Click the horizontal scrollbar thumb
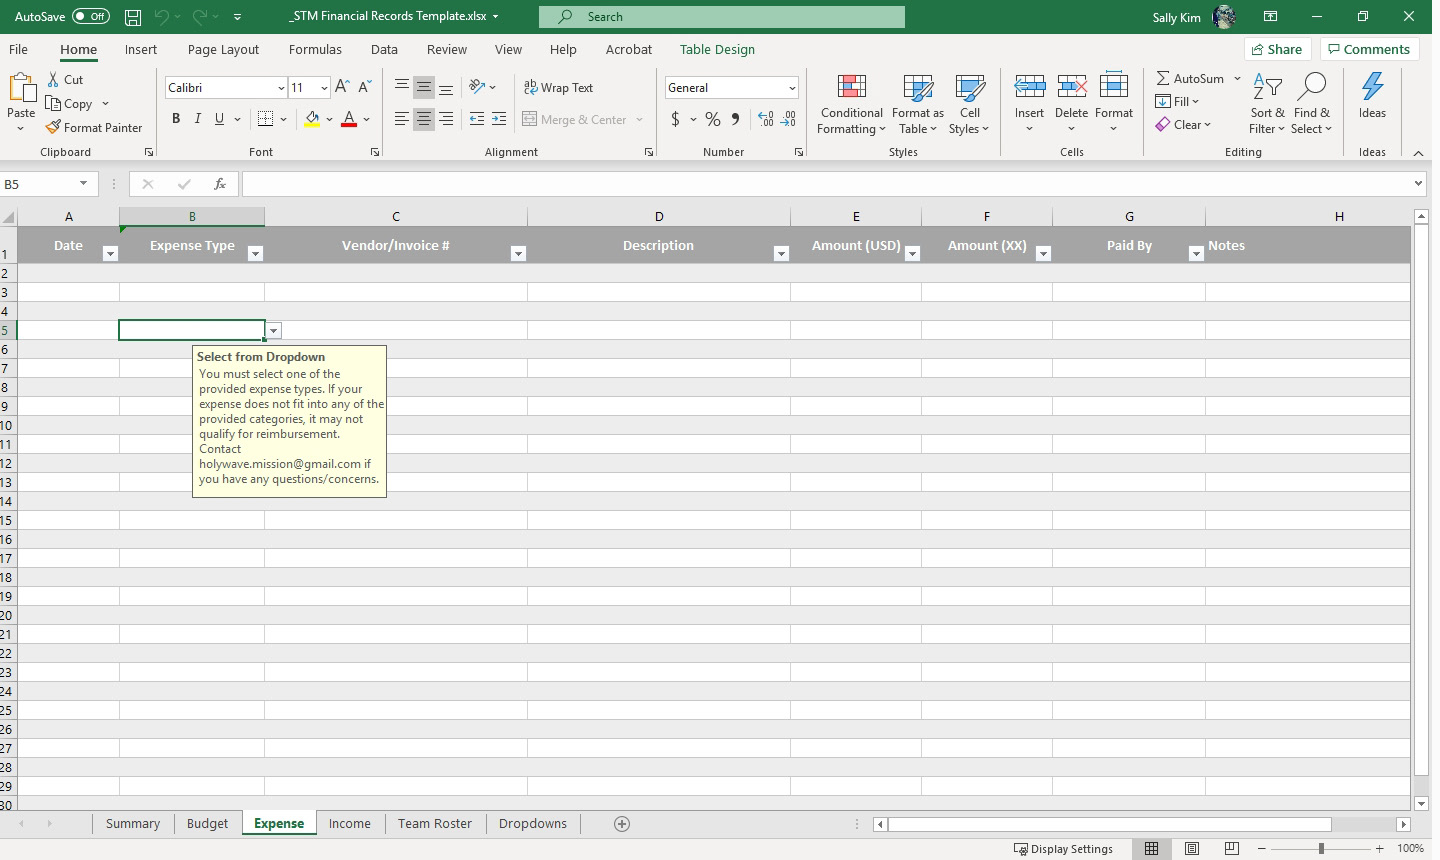 pyautogui.click(x=1110, y=824)
